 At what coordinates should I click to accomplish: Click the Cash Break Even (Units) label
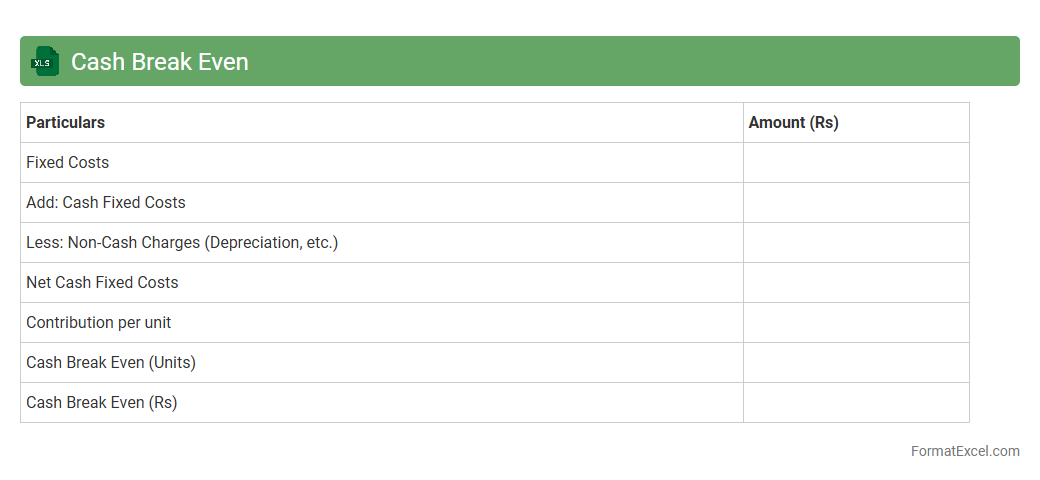(x=111, y=362)
